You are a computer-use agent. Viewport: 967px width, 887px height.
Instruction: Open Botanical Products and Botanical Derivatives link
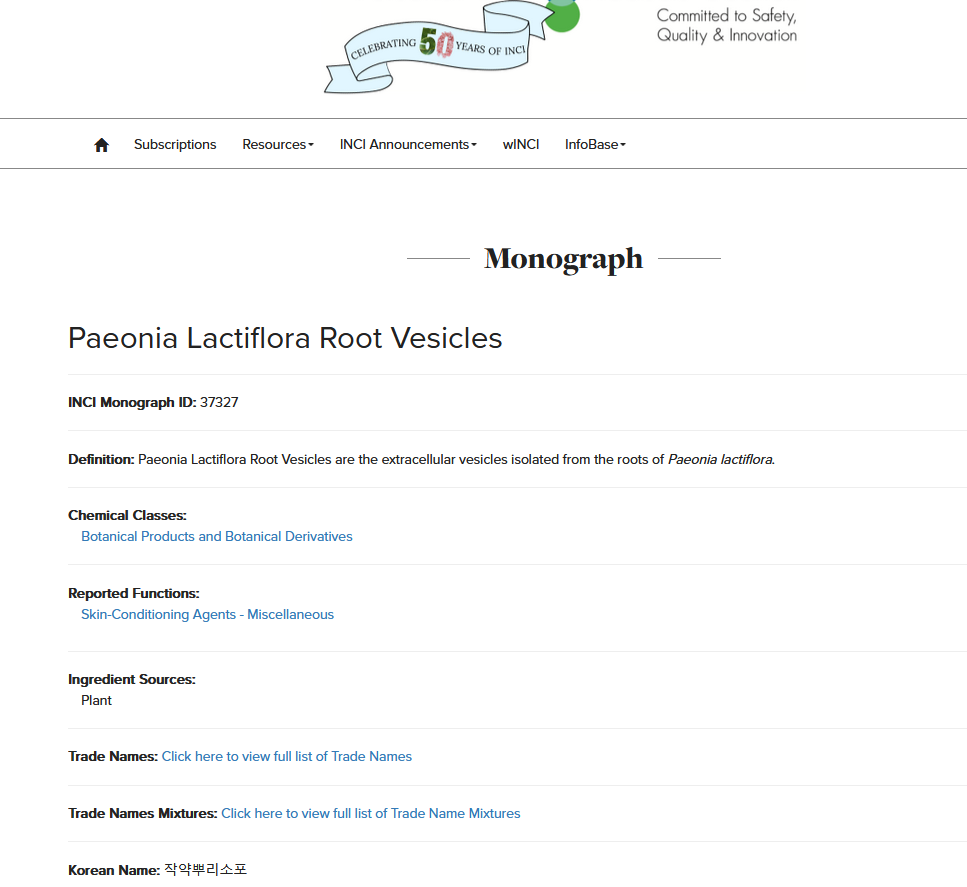tap(217, 537)
